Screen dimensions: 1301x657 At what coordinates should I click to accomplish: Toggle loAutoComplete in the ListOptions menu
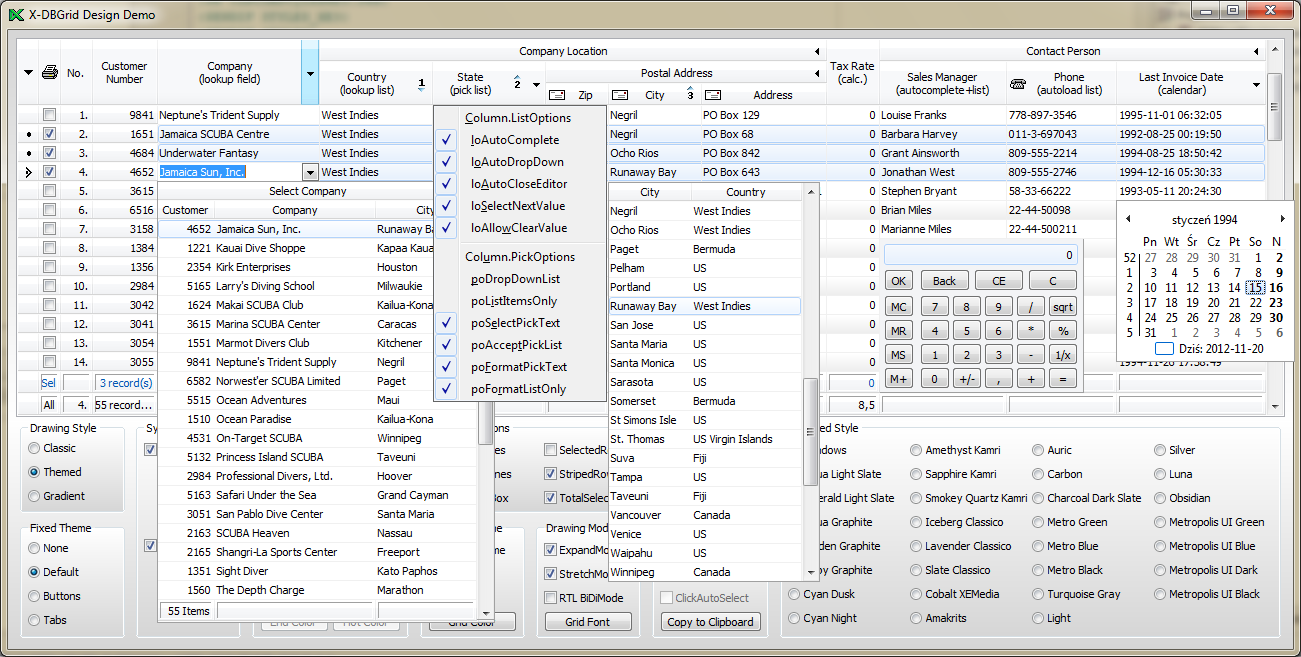[515, 140]
